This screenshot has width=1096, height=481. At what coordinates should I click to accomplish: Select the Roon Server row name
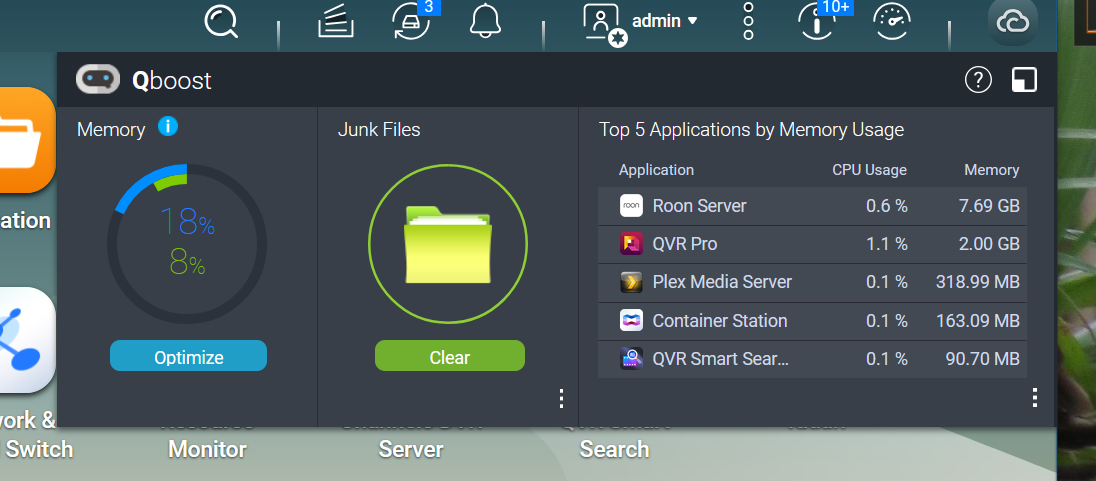tap(699, 206)
